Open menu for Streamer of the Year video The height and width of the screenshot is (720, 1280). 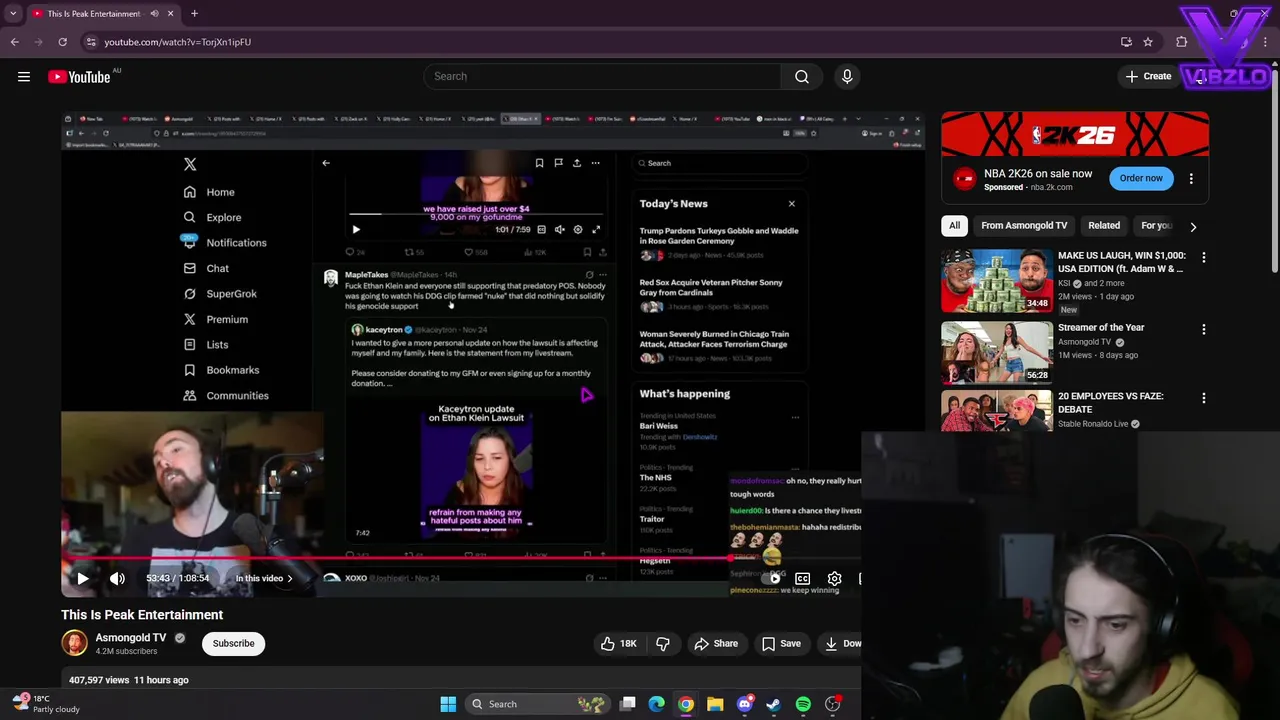1204,329
